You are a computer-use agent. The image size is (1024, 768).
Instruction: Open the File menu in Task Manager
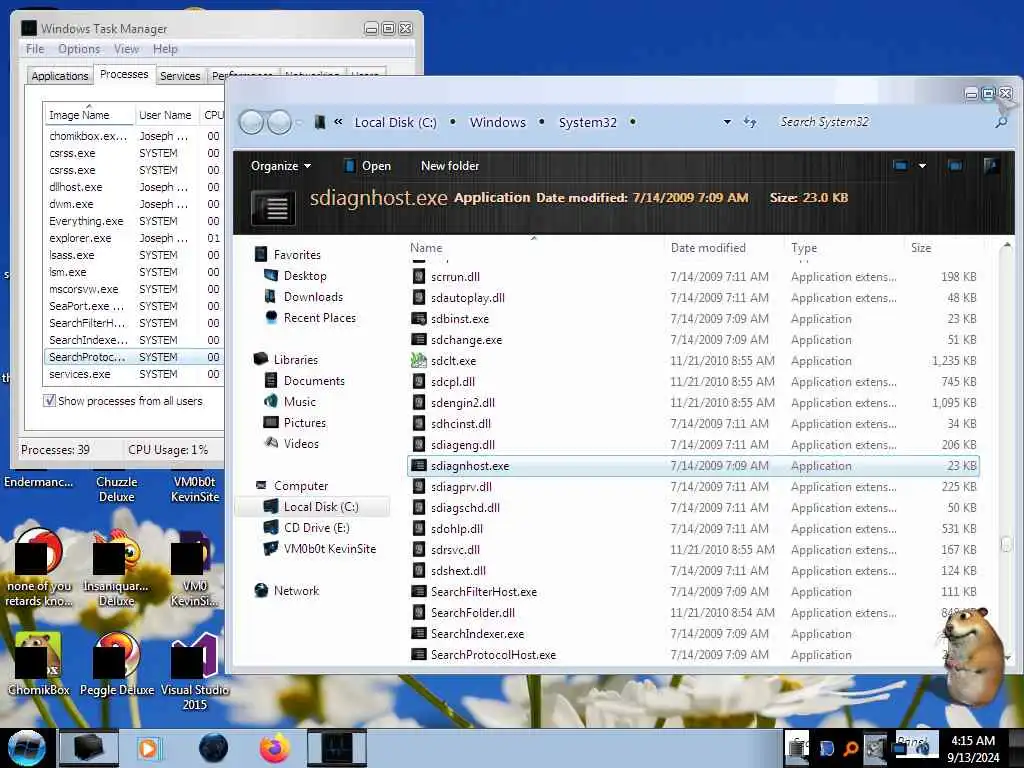[35, 49]
